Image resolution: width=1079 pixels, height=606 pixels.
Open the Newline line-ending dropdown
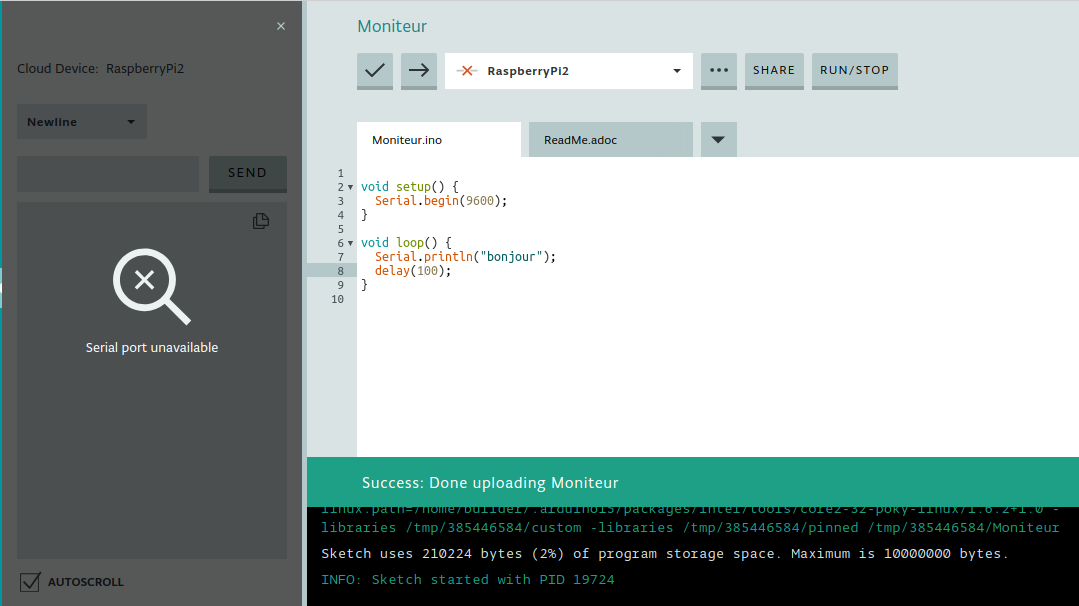[80, 121]
